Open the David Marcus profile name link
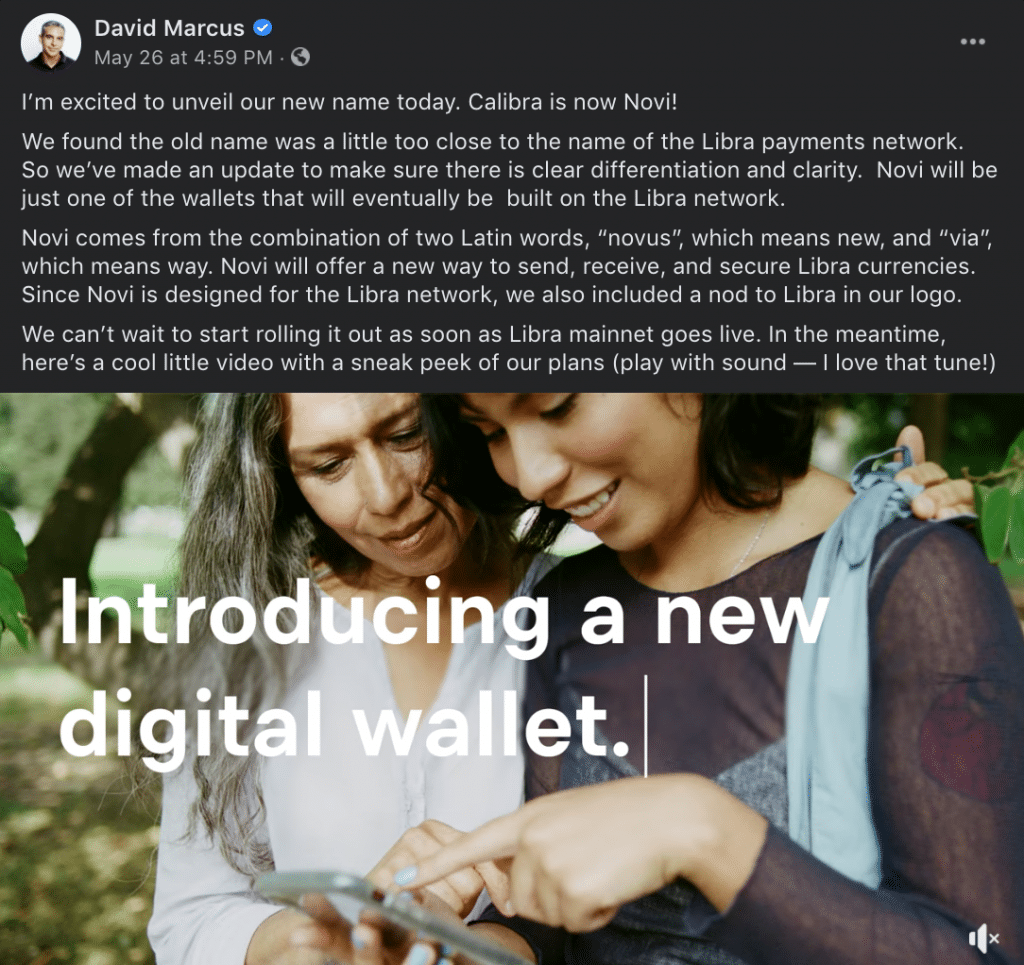Screen dimensions: 1024x965 click(169, 28)
